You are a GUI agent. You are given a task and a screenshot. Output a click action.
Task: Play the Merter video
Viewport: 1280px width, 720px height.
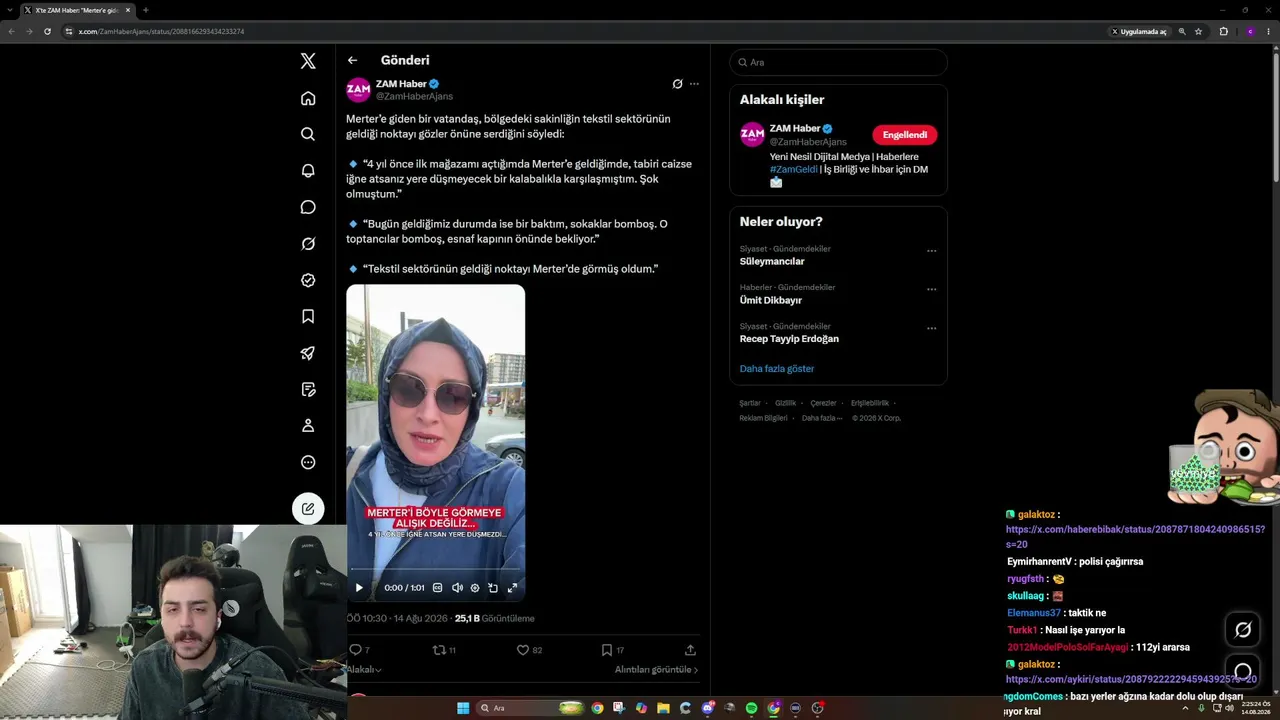[359, 588]
